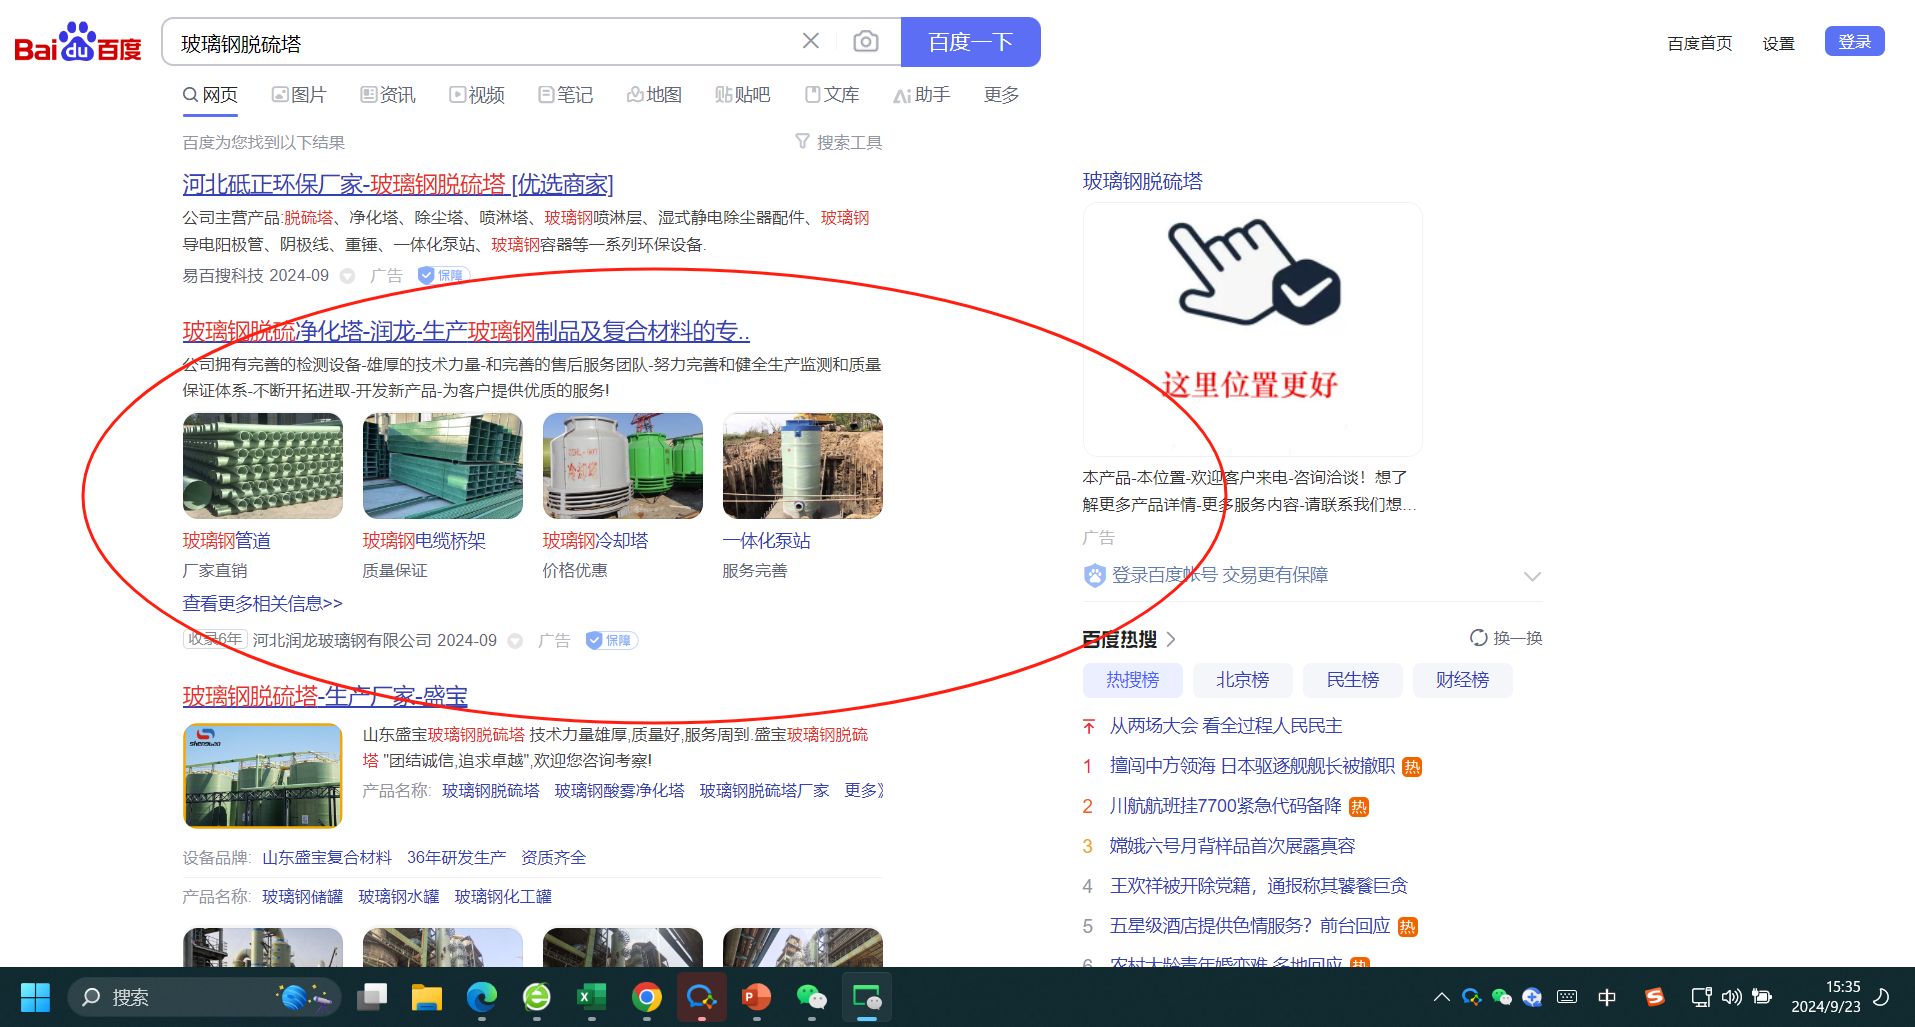Screen dimensions: 1915x1027
Task: Switch to the 地图 search tab
Action: [654, 95]
